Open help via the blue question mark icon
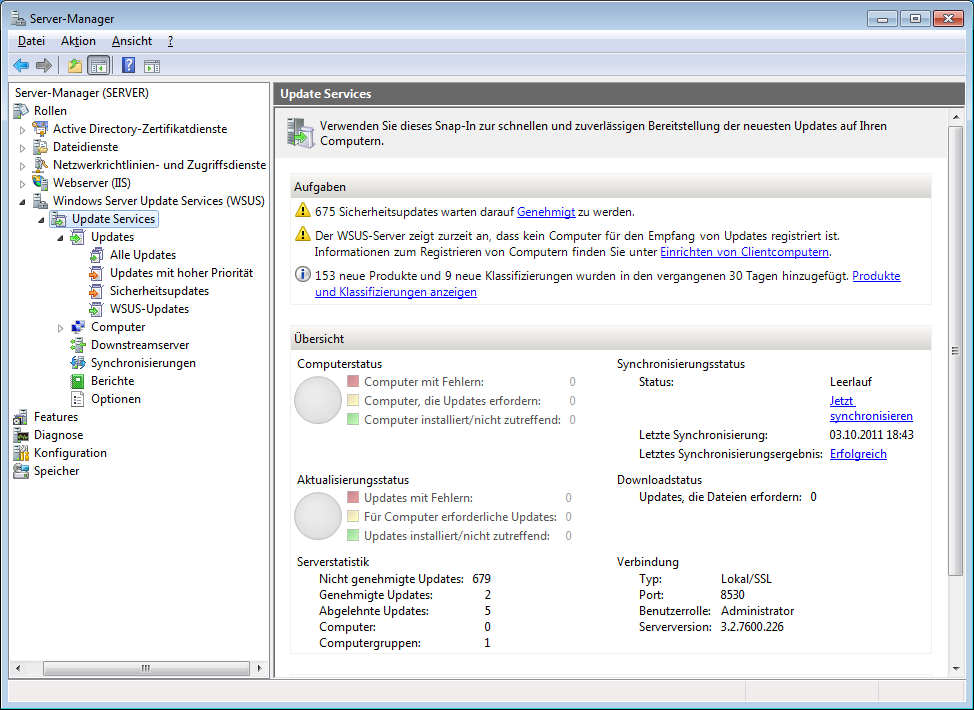974x710 pixels. pos(129,65)
